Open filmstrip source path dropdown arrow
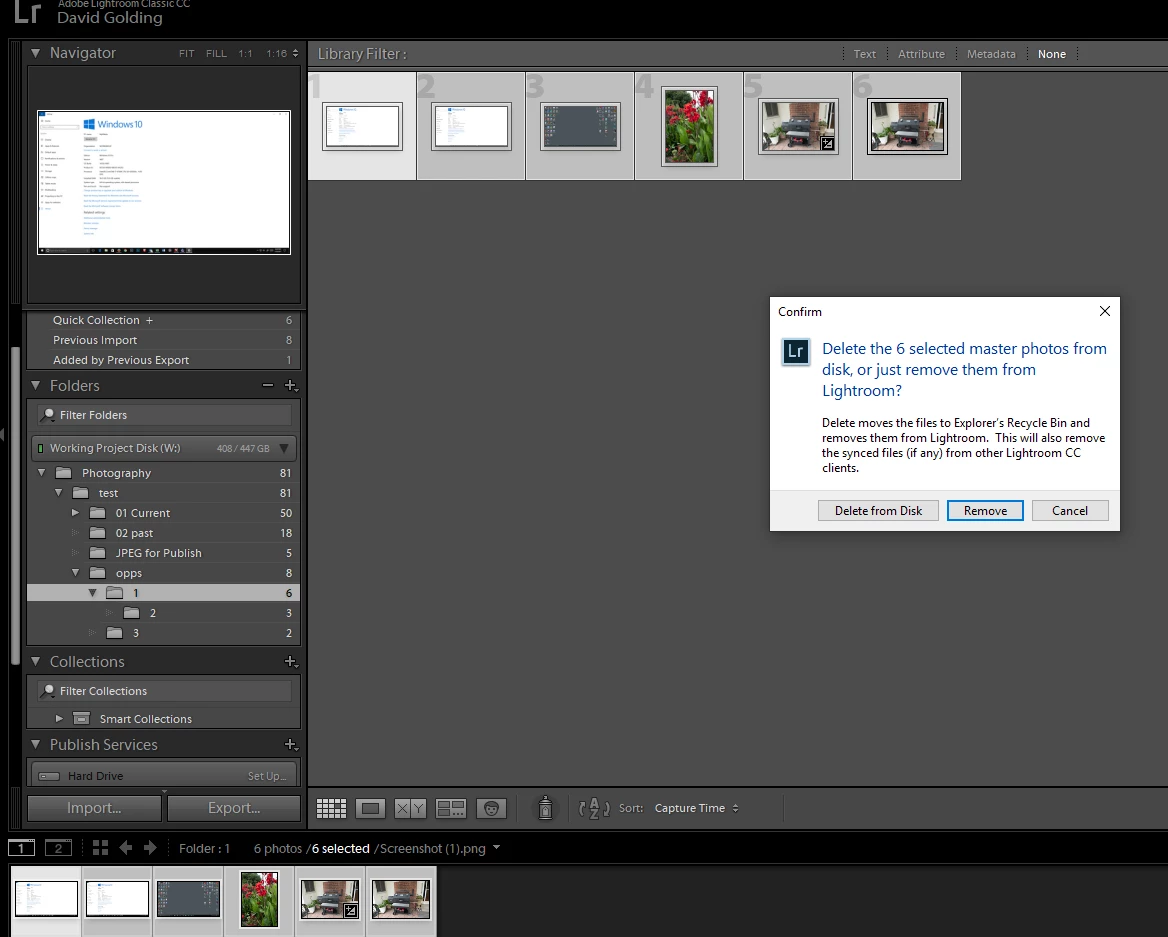This screenshot has height=937, width=1168. tap(497, 848)
